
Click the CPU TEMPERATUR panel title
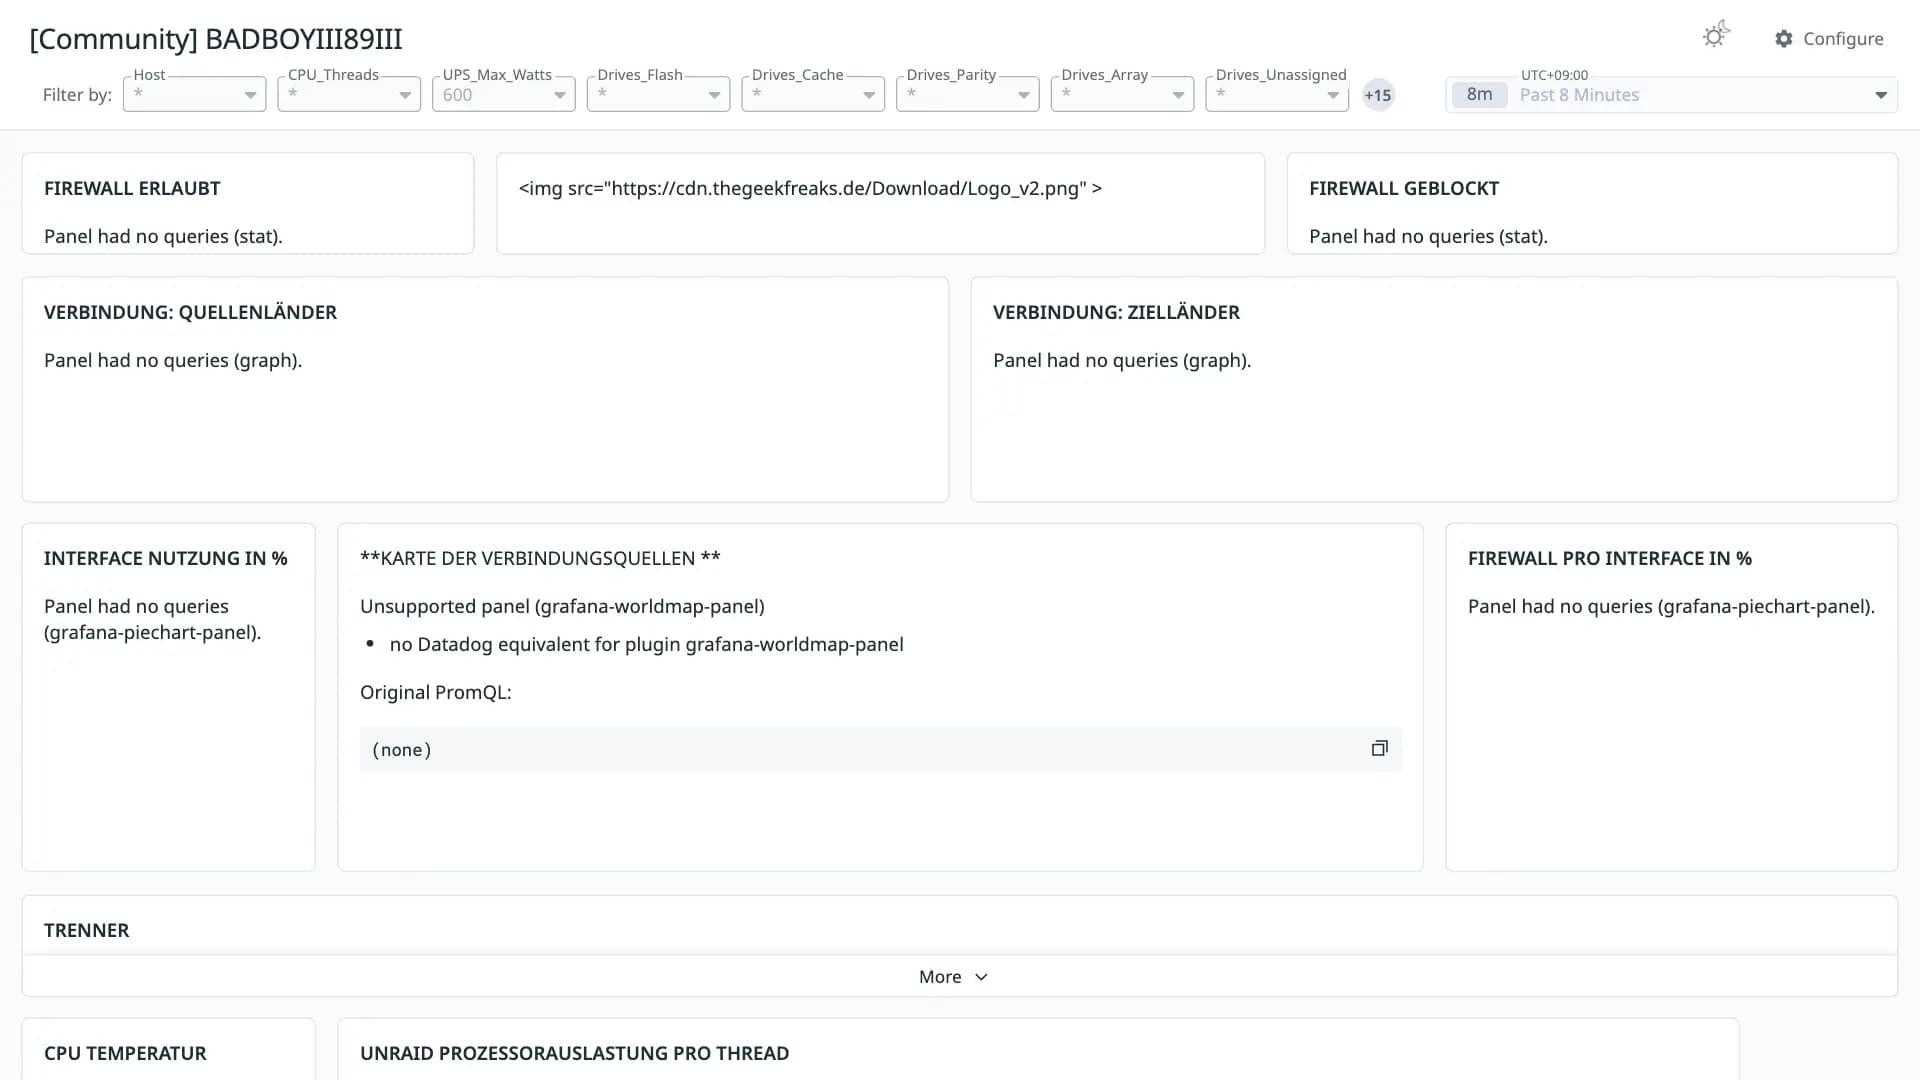(x=125, y=1053)
